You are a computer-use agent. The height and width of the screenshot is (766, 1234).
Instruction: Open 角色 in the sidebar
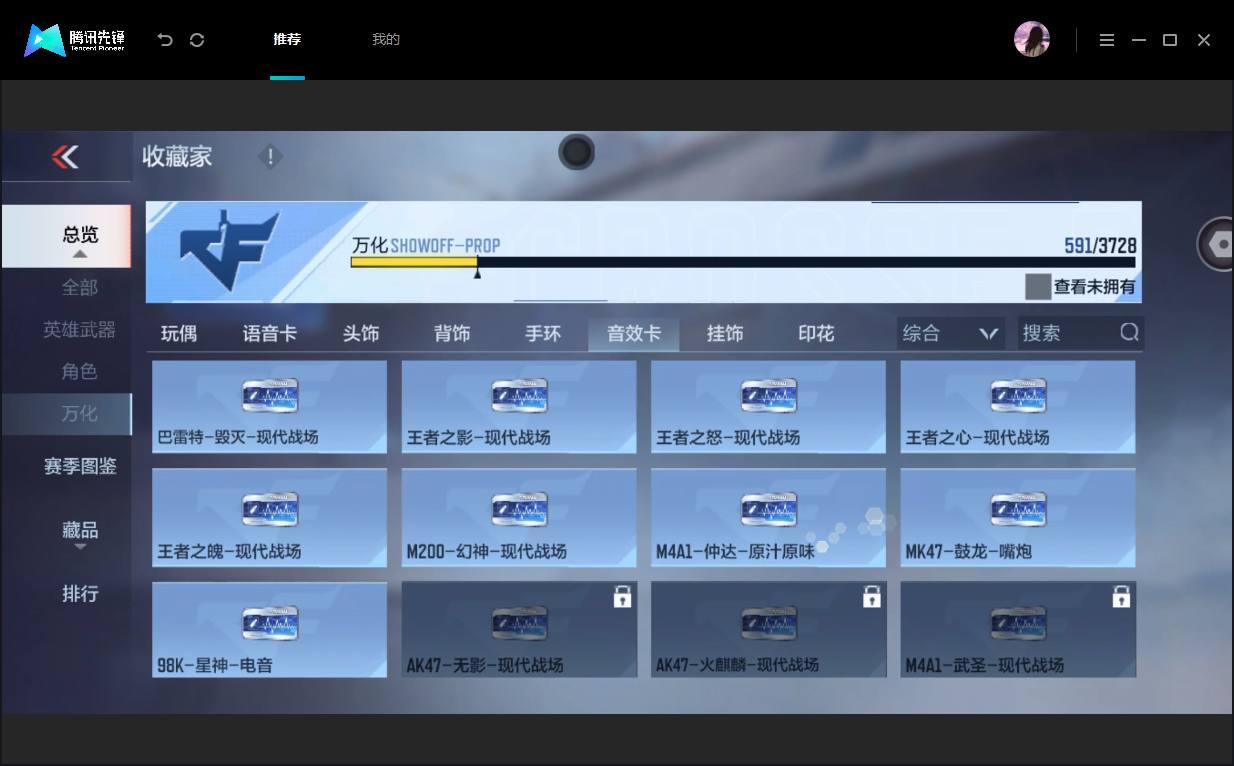point(80,371)
